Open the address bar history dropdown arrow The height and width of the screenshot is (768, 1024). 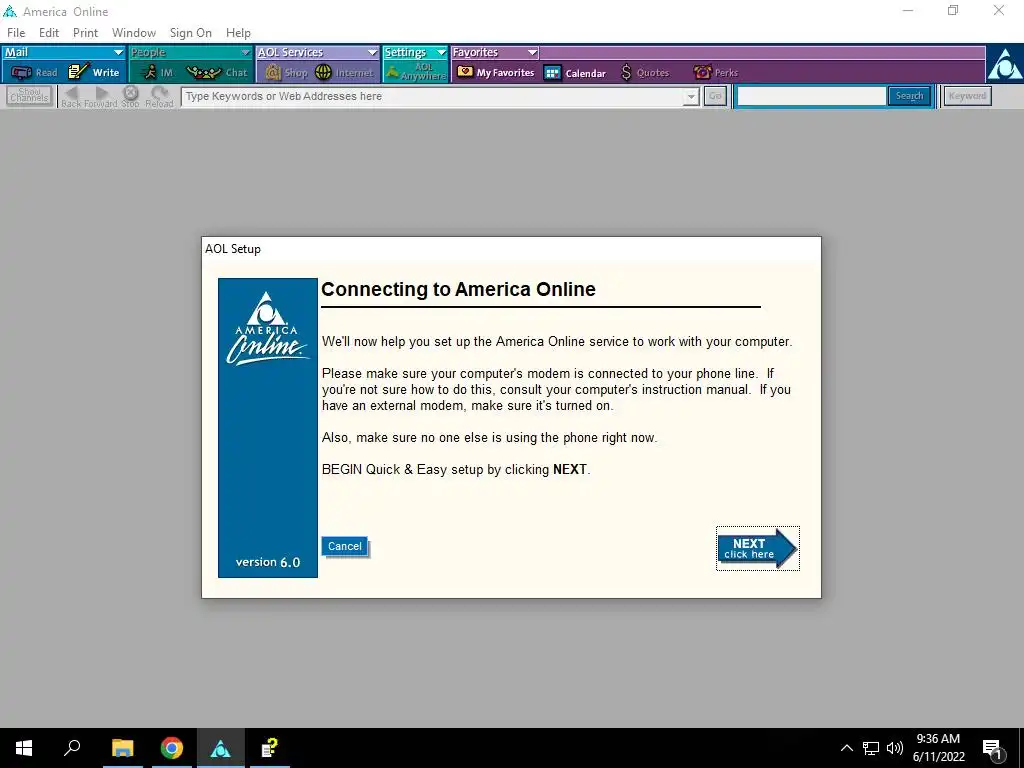coord(691,97)
